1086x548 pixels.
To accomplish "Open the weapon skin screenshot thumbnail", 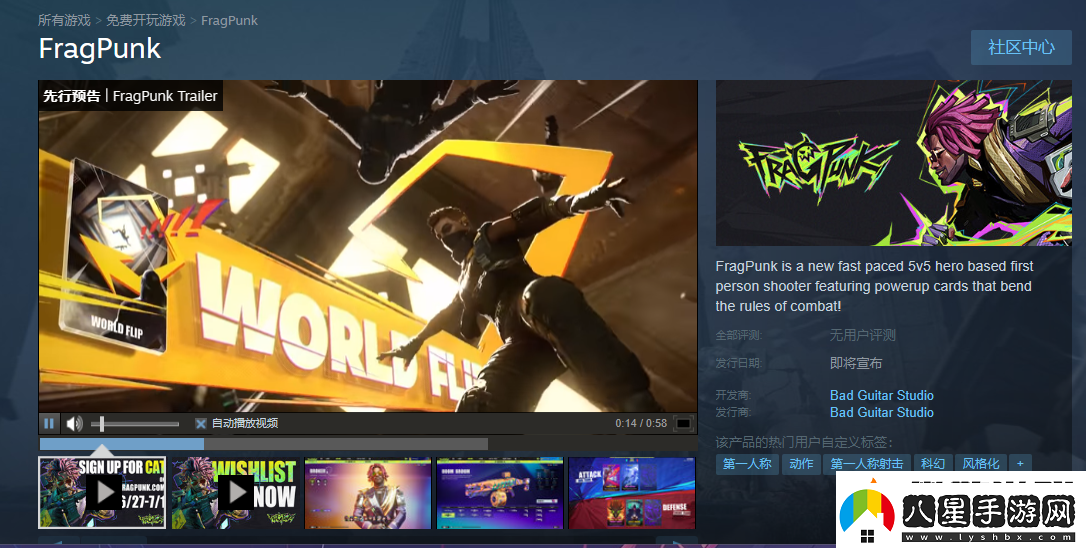I will 499,493.
